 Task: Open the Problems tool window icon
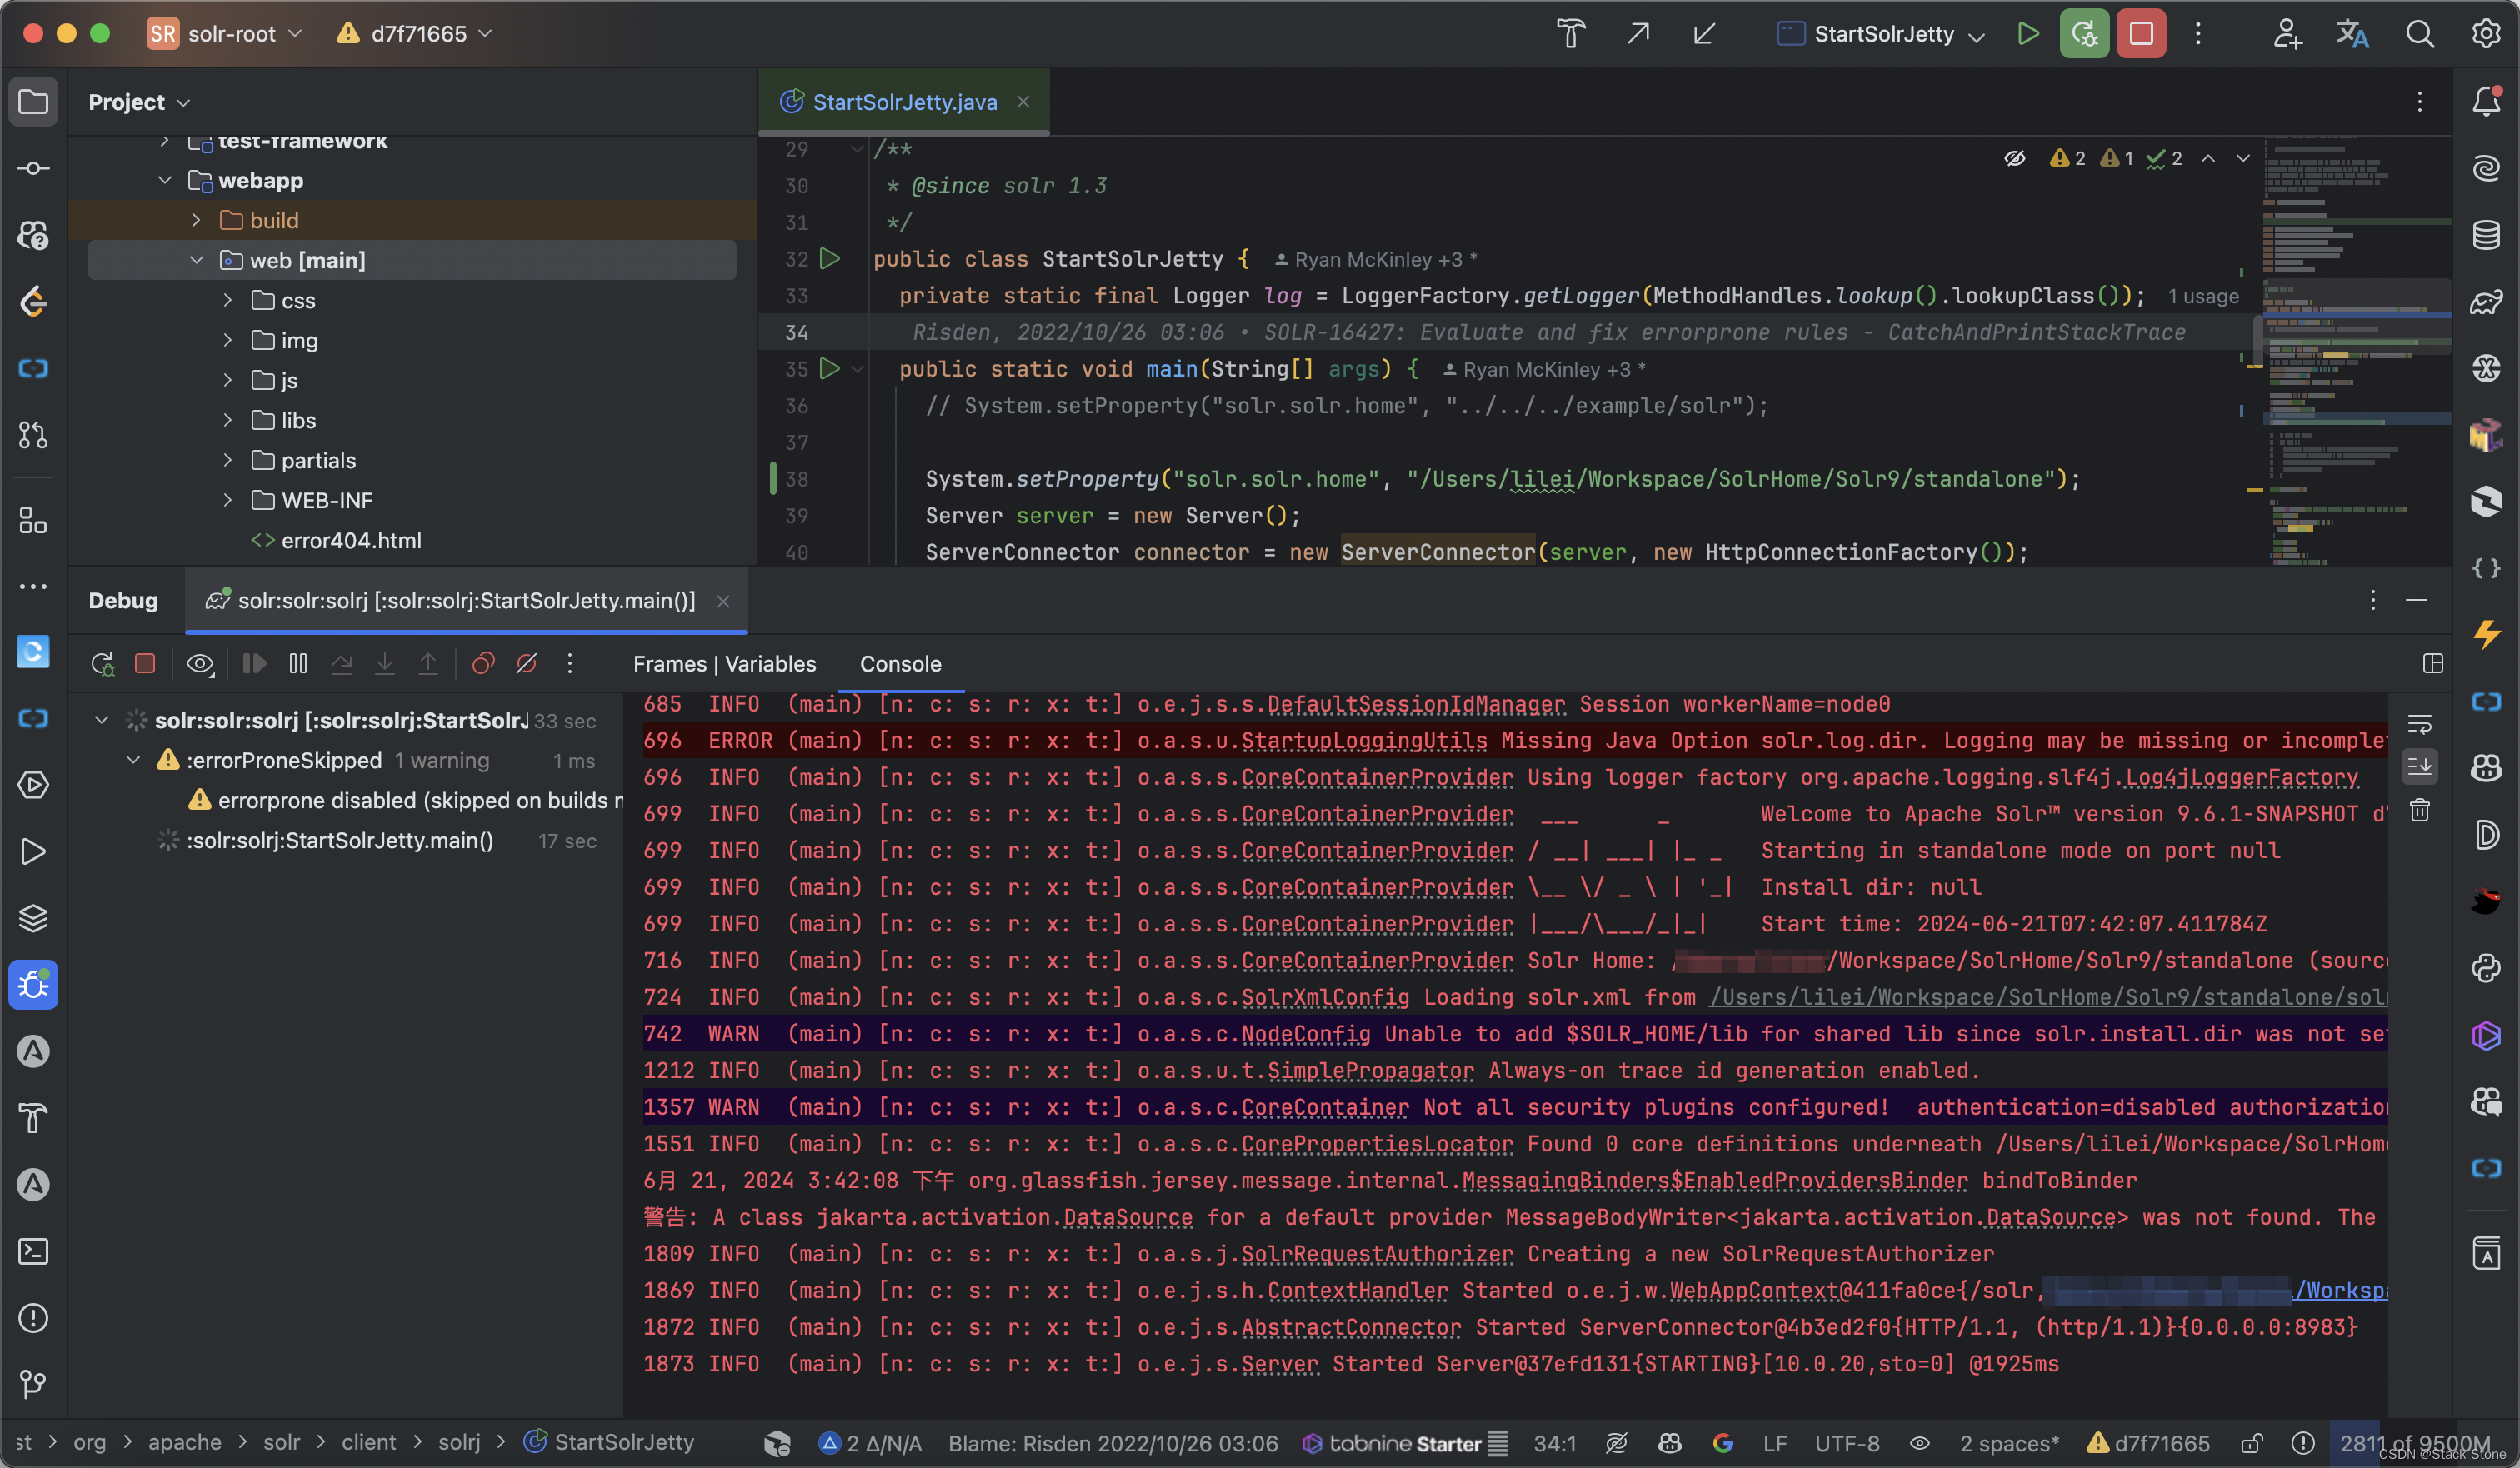(33, 1318)
